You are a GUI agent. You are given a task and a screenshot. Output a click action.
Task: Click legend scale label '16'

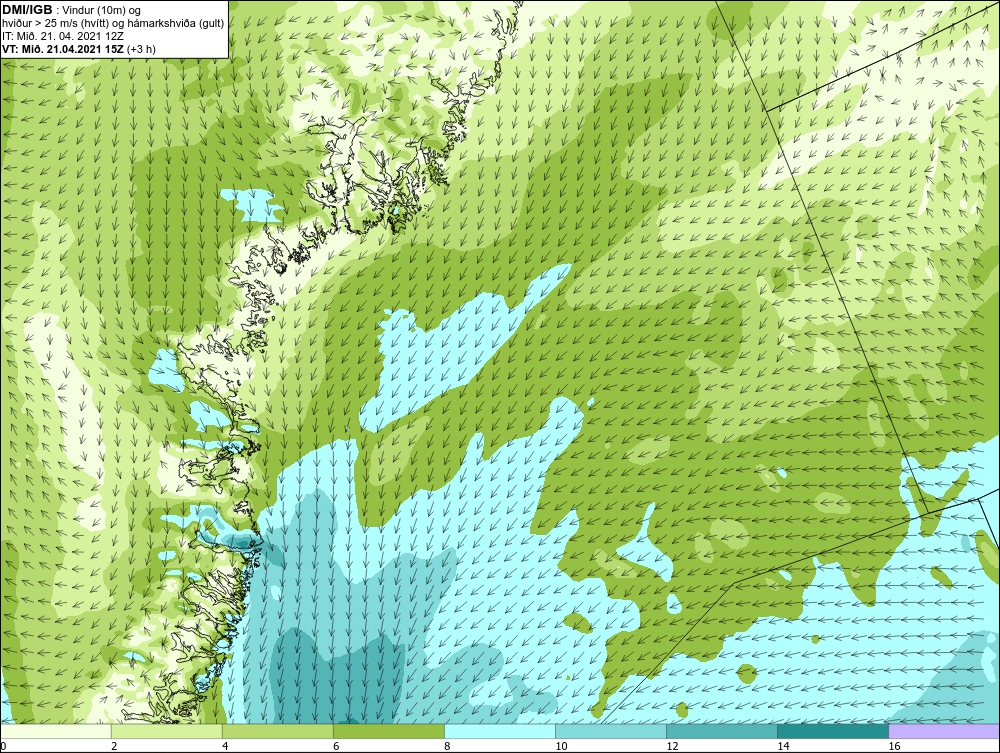[x=894, y=746]
